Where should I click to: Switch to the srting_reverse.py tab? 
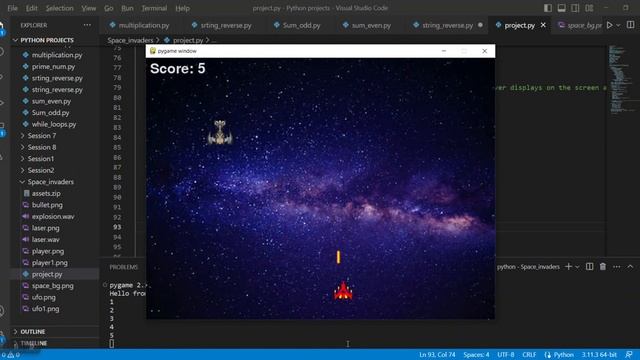(x=221, y=25)
